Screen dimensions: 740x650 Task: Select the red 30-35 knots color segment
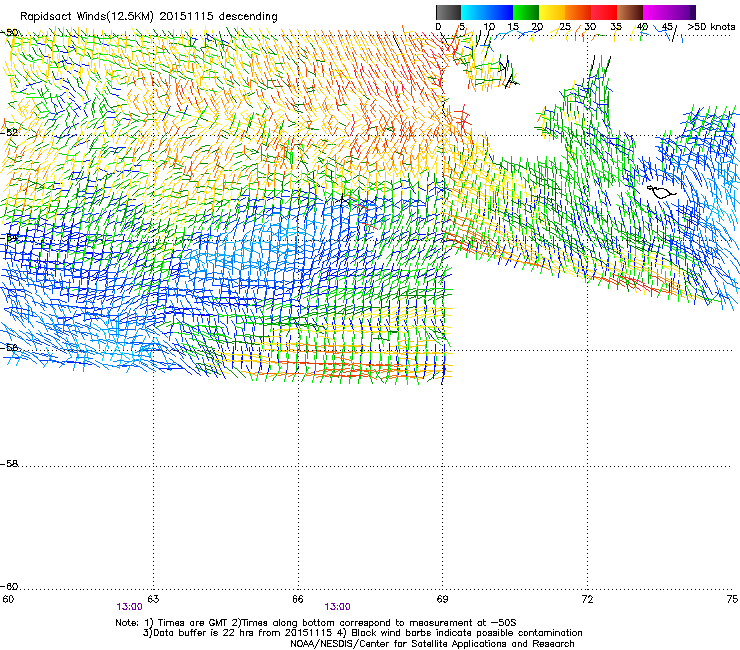[604, 12]
